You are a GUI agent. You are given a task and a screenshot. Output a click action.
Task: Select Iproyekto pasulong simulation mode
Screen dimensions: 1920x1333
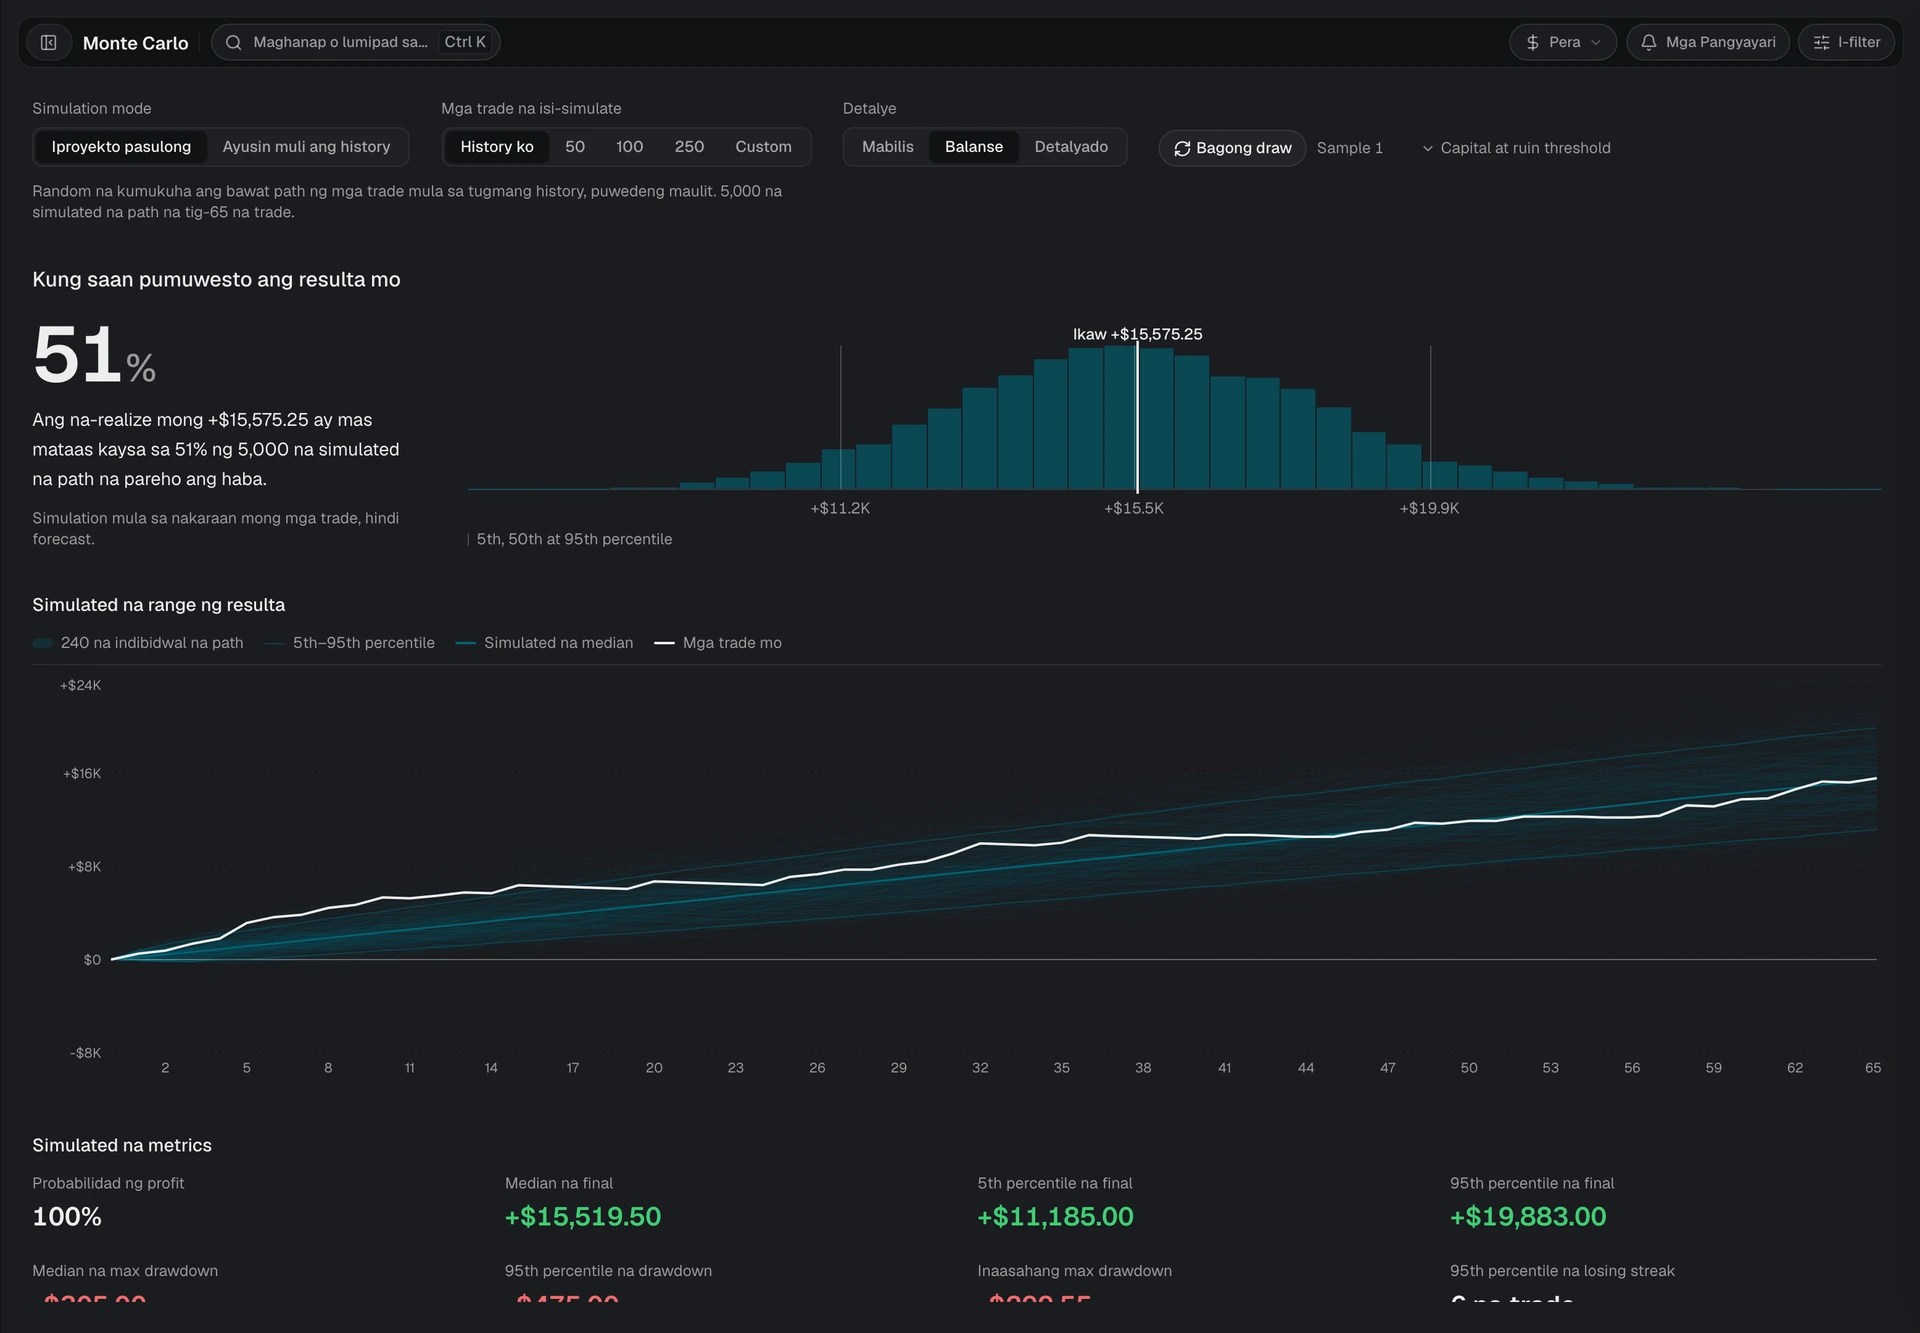[121, 147]
